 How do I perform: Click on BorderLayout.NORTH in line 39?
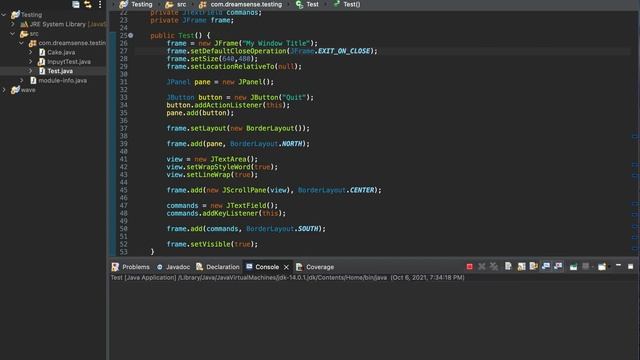266,144
